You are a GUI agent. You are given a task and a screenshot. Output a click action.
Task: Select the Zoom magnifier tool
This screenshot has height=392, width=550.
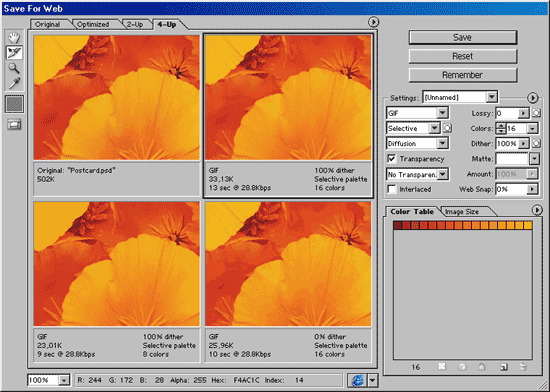(14, 68)
